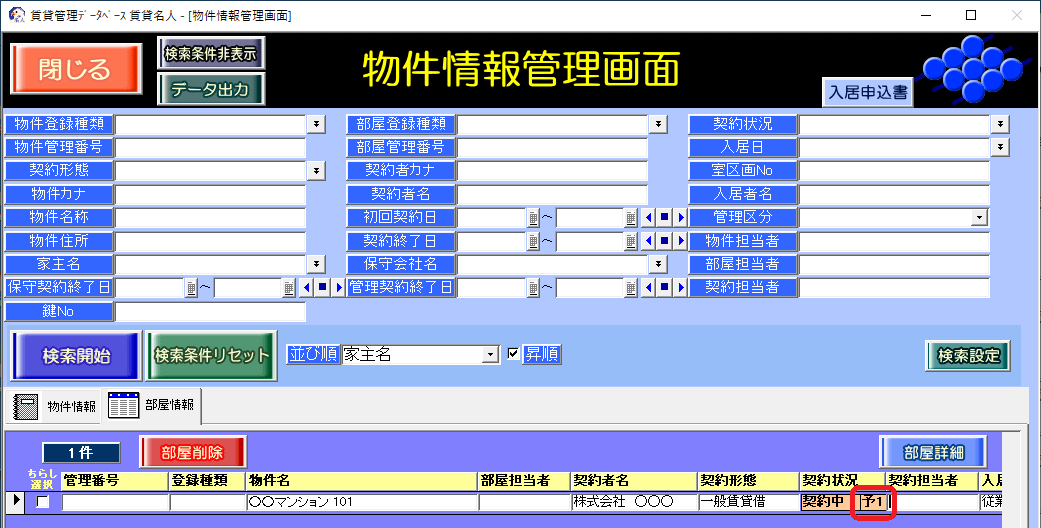Screen dimensions: 1041x528
Task: Select row marker for 〇〇マンション 101
Action: [x=16, y=501]
